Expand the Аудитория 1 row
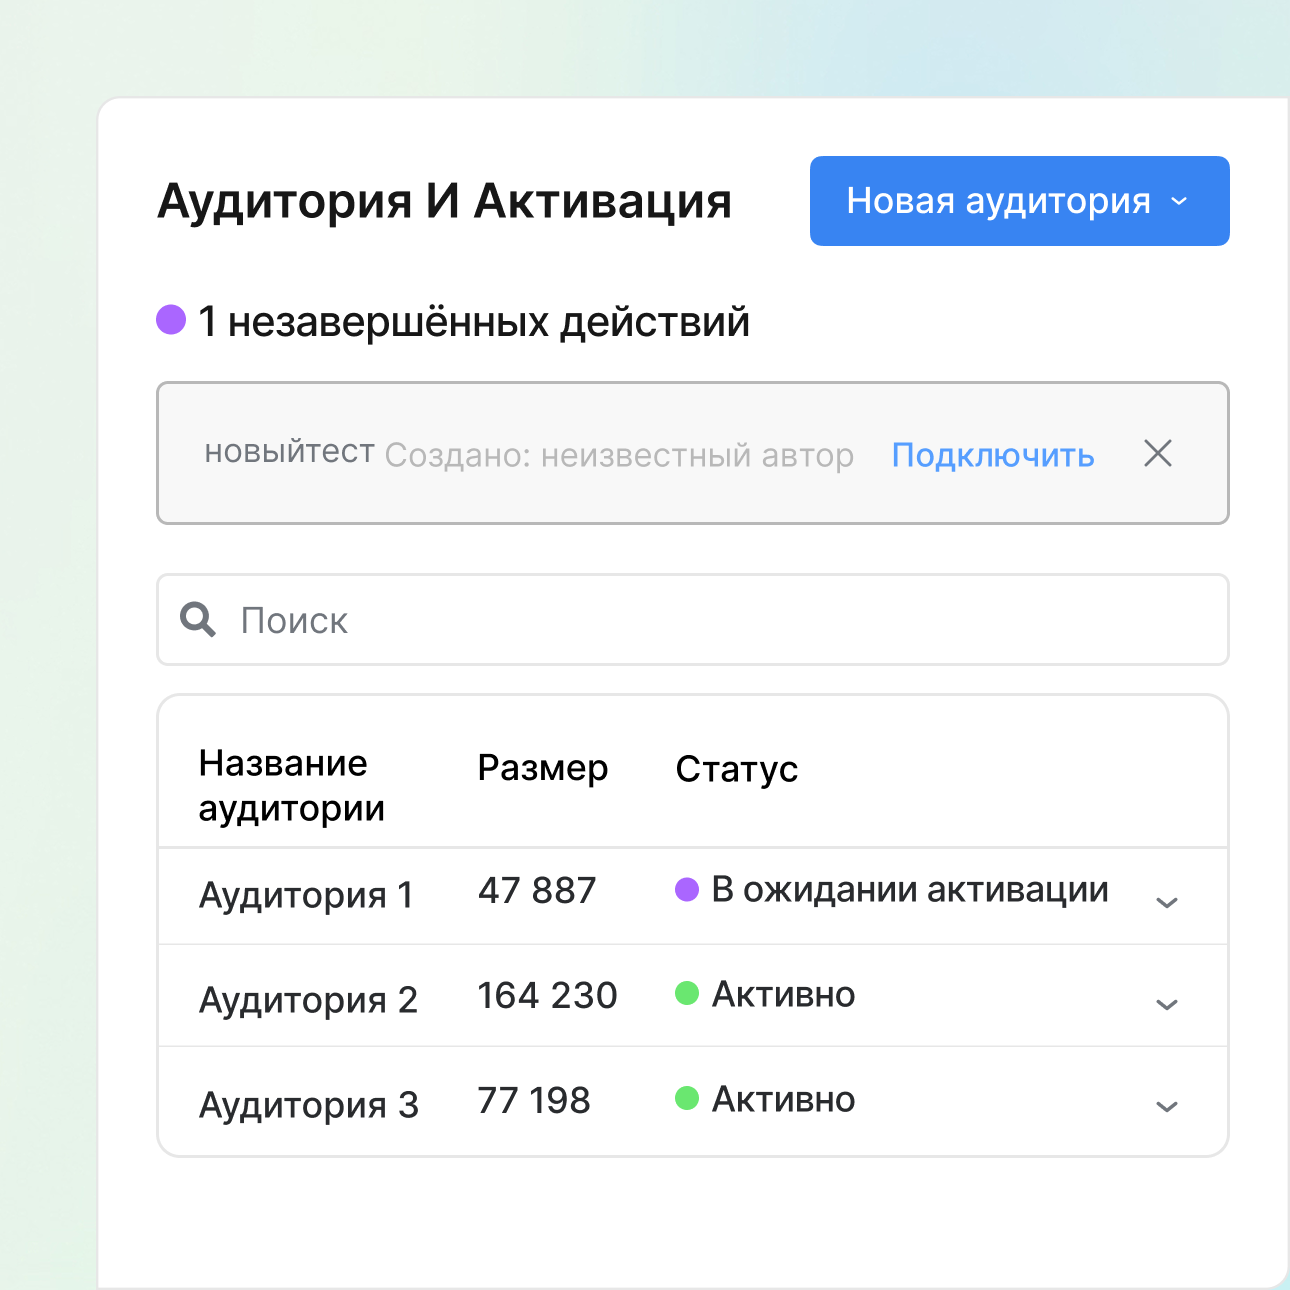Viewport: 1290px width, 1290px height. 1166,902
